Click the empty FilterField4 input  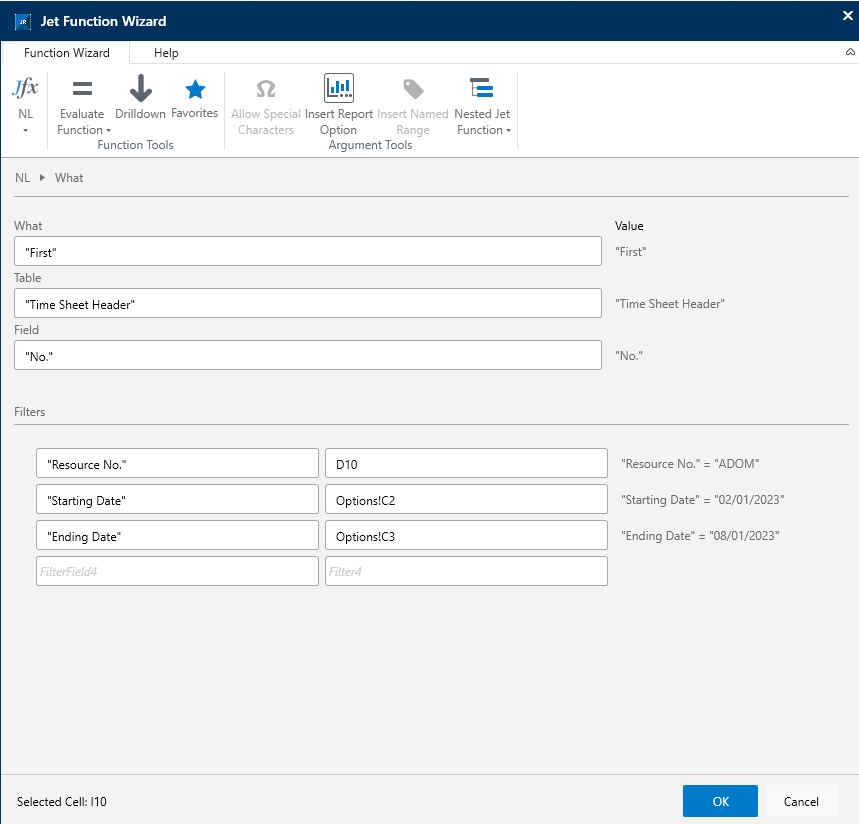click(177, 571)
